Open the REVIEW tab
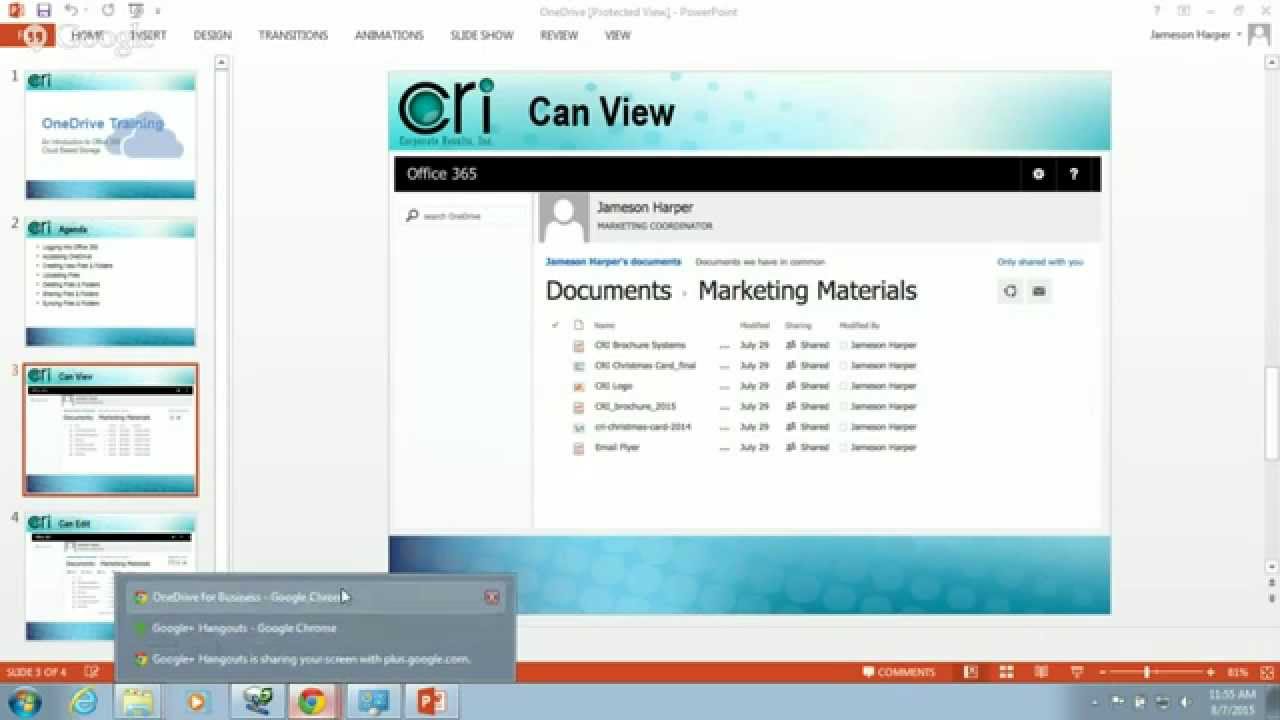 click(559, 35)
